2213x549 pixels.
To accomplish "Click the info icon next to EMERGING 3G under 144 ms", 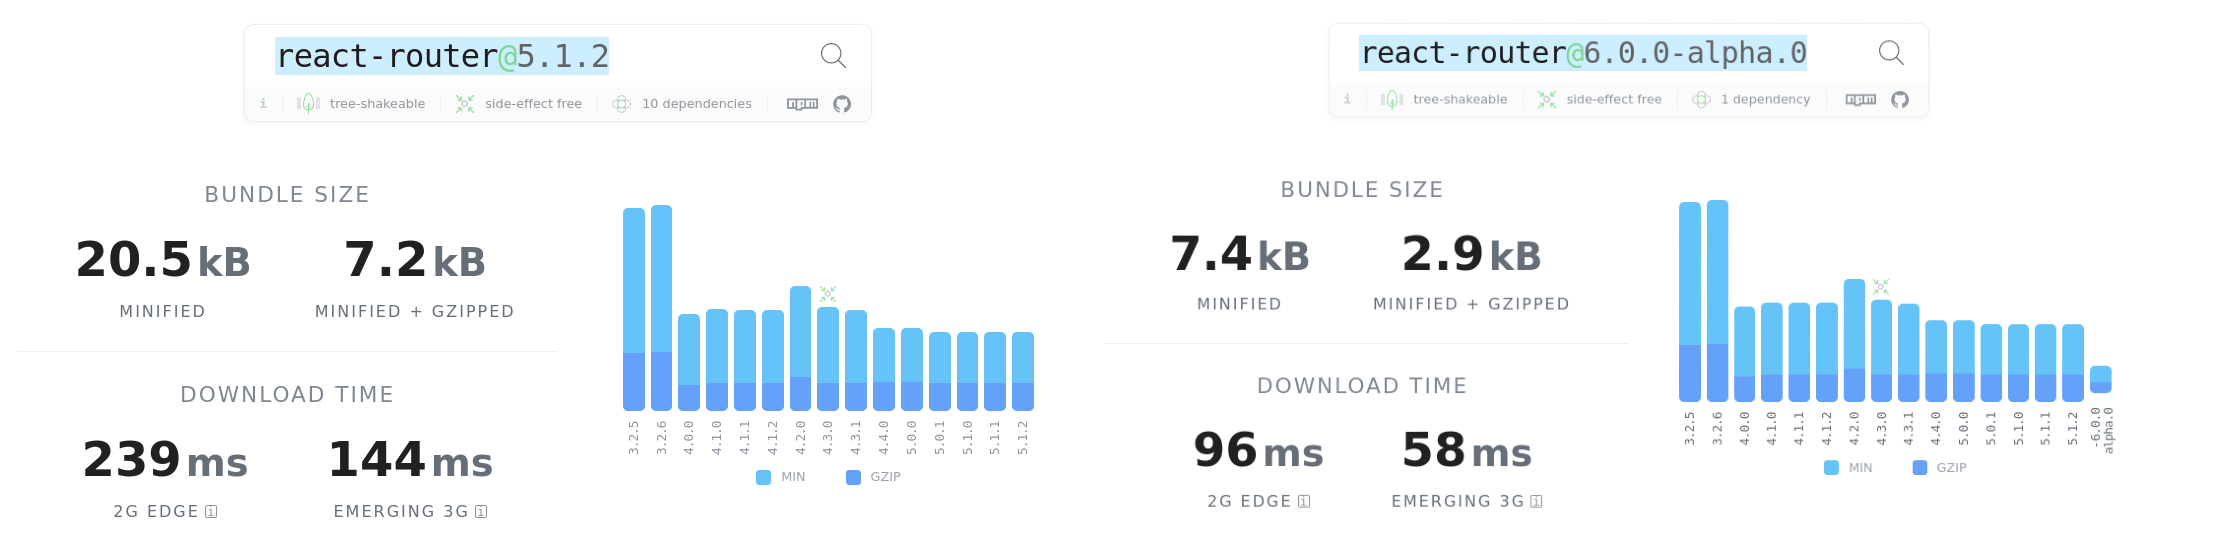I will coord(481,511).
